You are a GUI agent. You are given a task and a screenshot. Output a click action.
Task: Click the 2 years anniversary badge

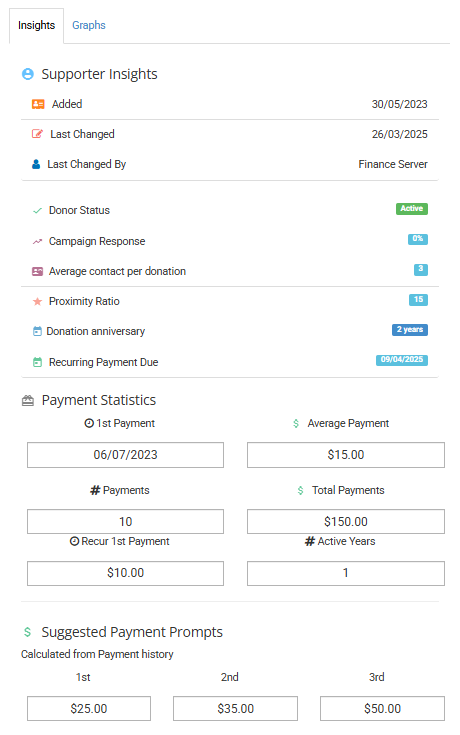coord(410,330)
